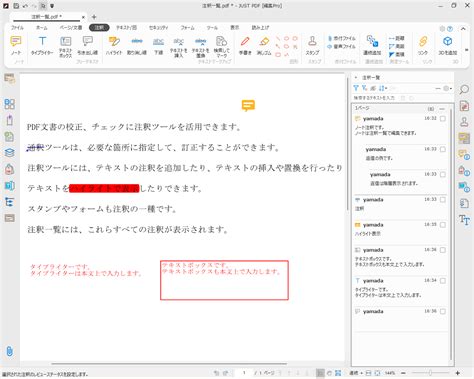This screenshot has width=474, height=379.
Task: Open the options gear dropdown in 注釈一覧
Action: pyautogui.click(x=448, y=88)
